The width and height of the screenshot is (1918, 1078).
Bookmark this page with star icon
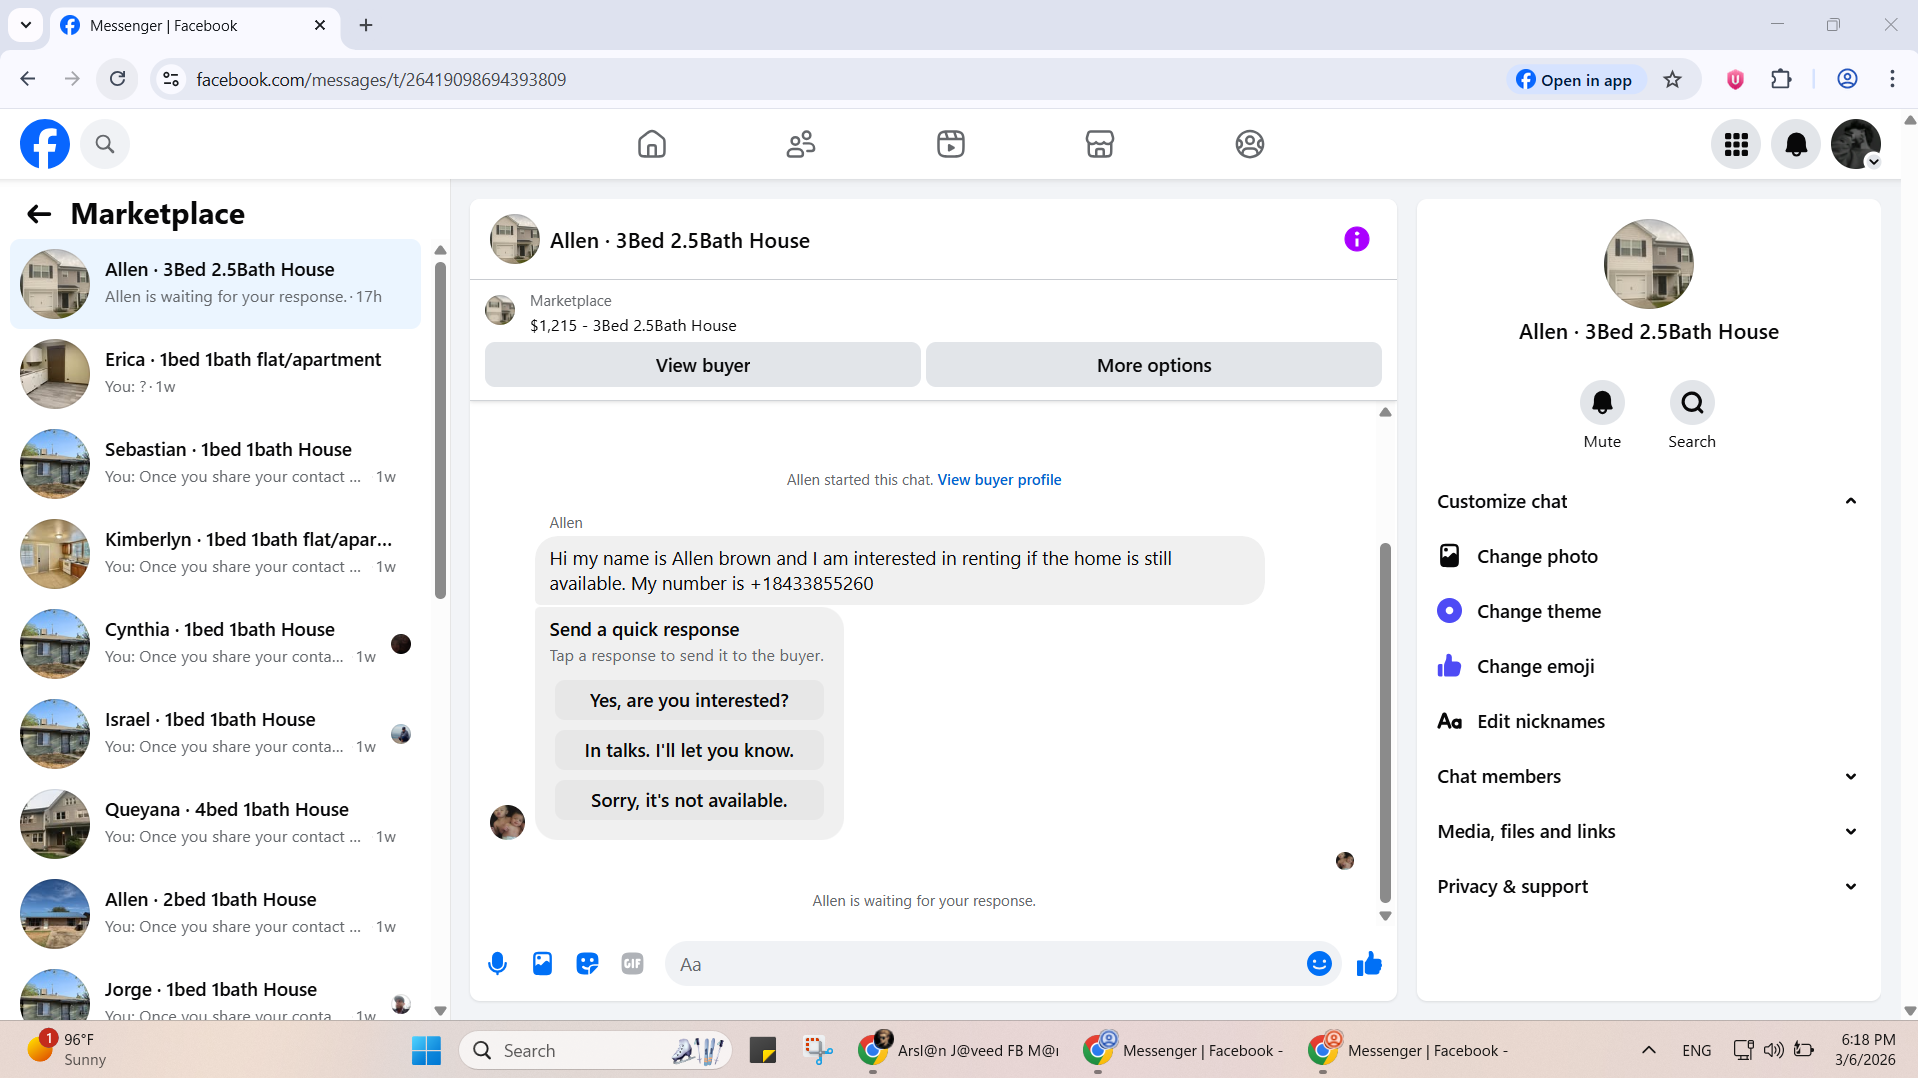point(1672,80)
